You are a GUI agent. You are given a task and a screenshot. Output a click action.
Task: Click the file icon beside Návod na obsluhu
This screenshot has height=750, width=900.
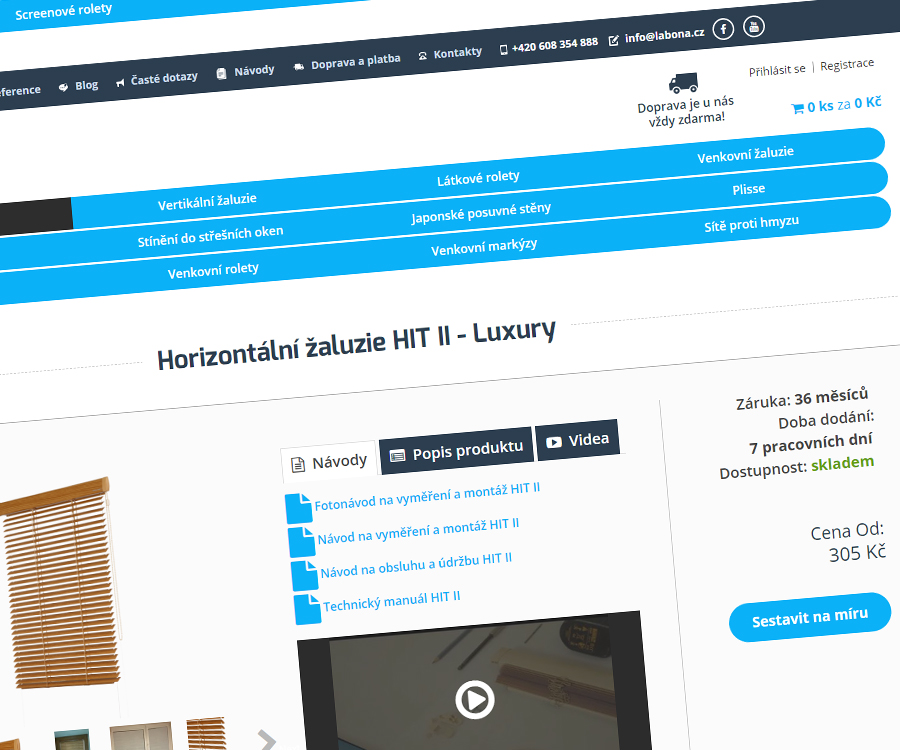(x=304, y=576)
